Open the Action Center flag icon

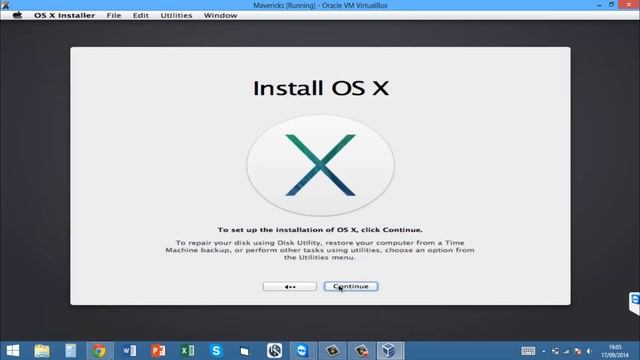click(x=578, y=351)
